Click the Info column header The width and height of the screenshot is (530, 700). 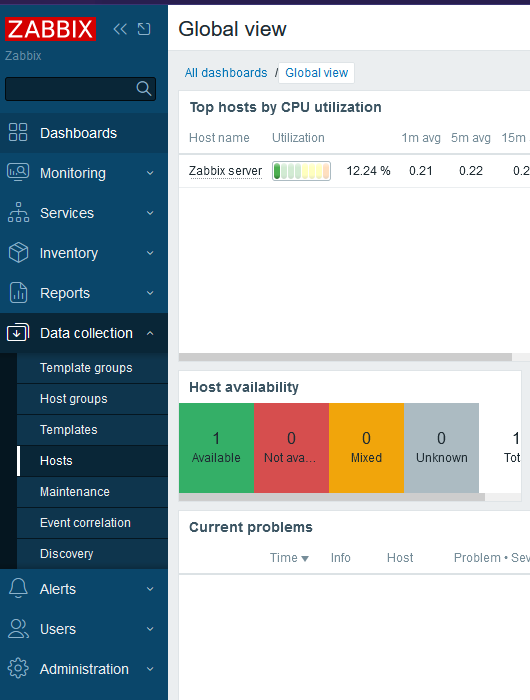tap(340, 558)
